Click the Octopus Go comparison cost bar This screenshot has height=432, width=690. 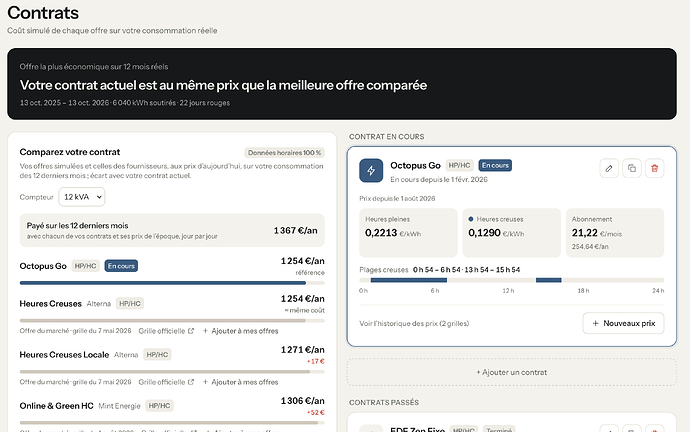172,283
